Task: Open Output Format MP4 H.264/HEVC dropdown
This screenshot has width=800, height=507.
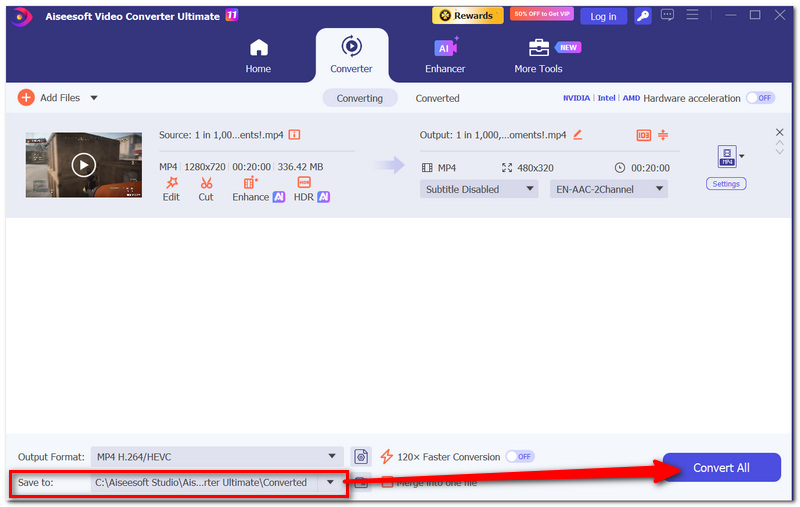Action: point(216,457)
